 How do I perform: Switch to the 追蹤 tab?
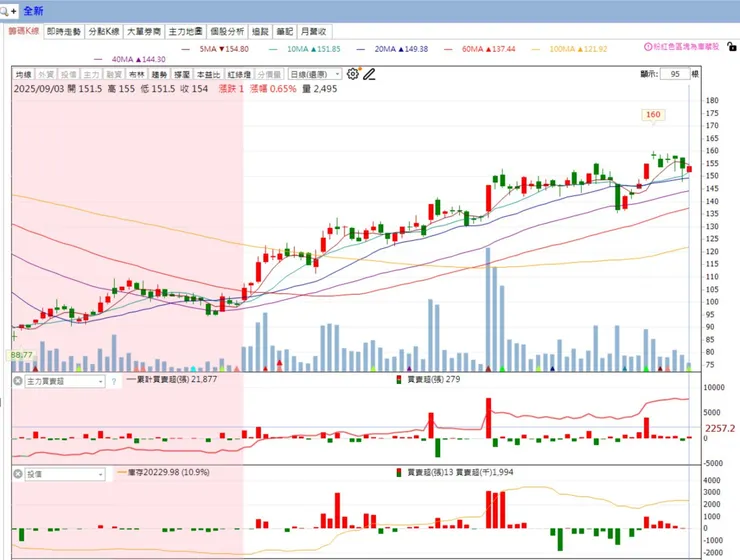[x=260, y=32]
